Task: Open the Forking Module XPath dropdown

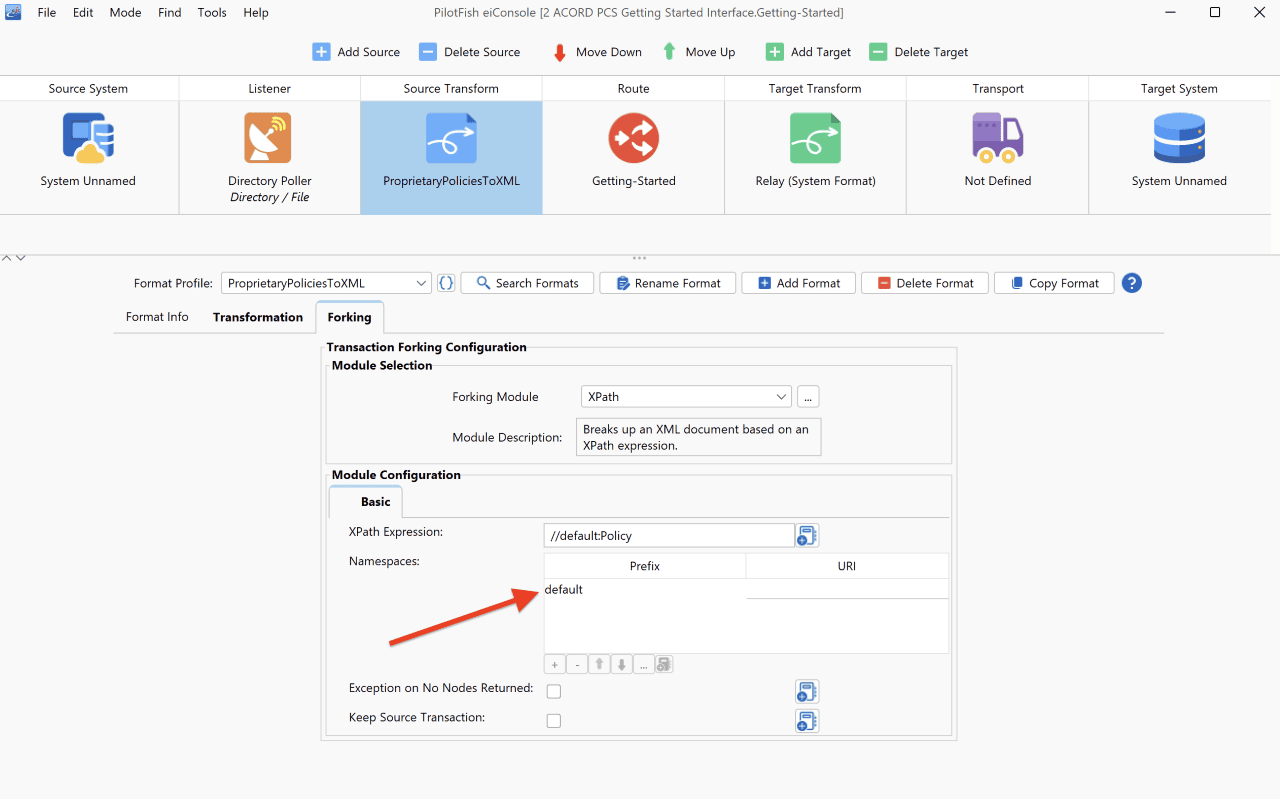Action: click(686, 397)
